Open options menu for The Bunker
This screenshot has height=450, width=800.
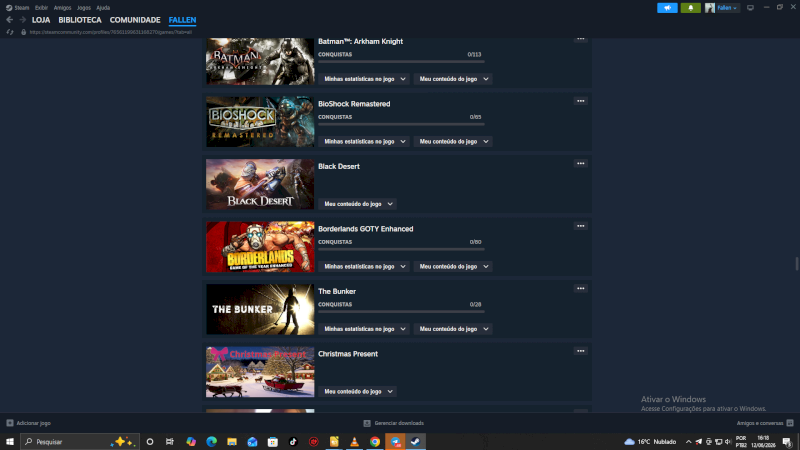pyautogui.click(x=581, y=288)
